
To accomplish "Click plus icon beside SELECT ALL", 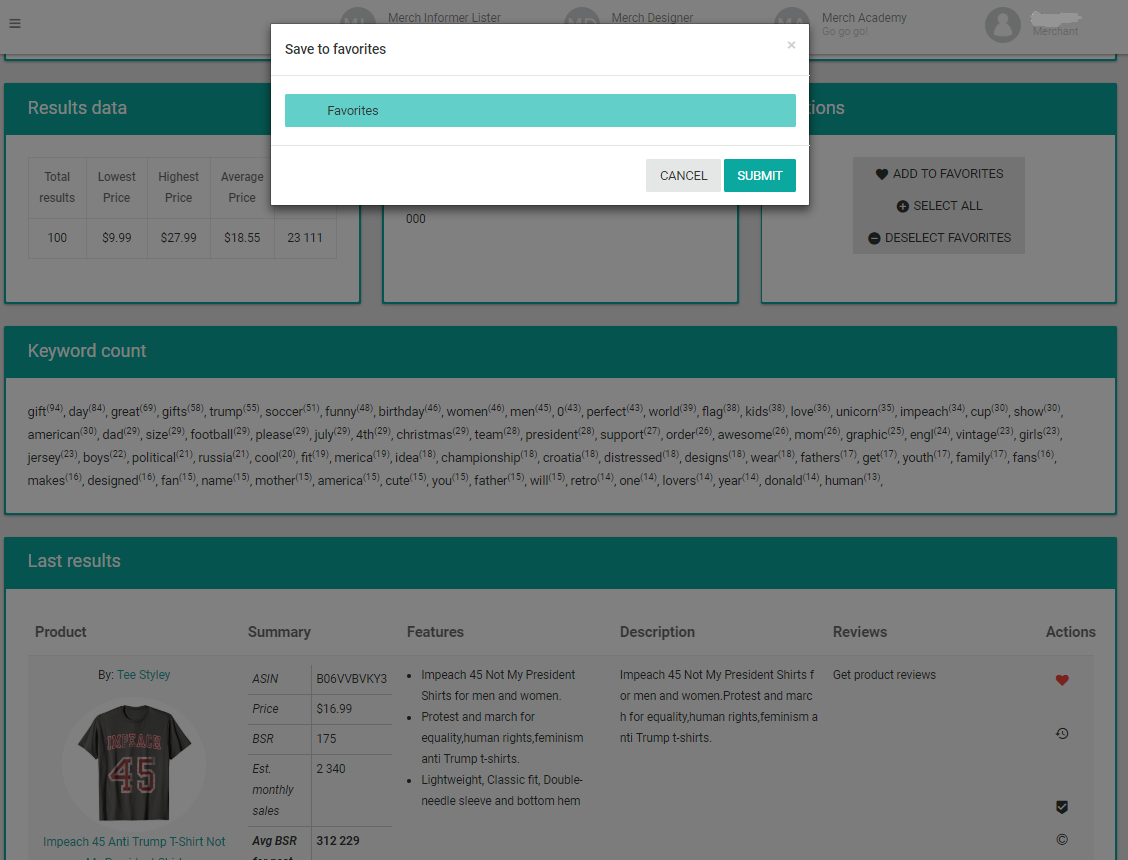I will coord(902,207).
